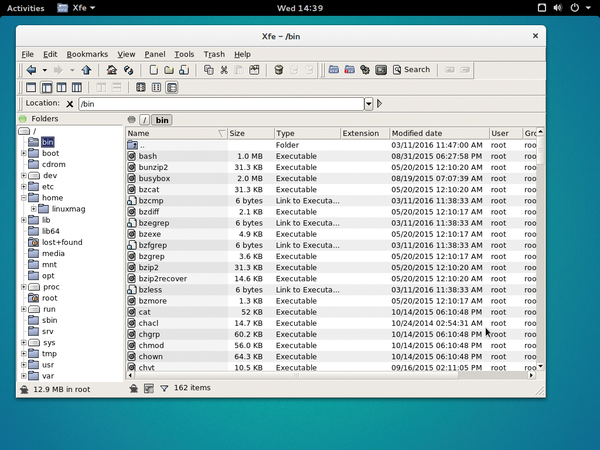The width and height of the screenshot is (600, 450).
Task: Click the root '/' path button
Action: (144, 120)
